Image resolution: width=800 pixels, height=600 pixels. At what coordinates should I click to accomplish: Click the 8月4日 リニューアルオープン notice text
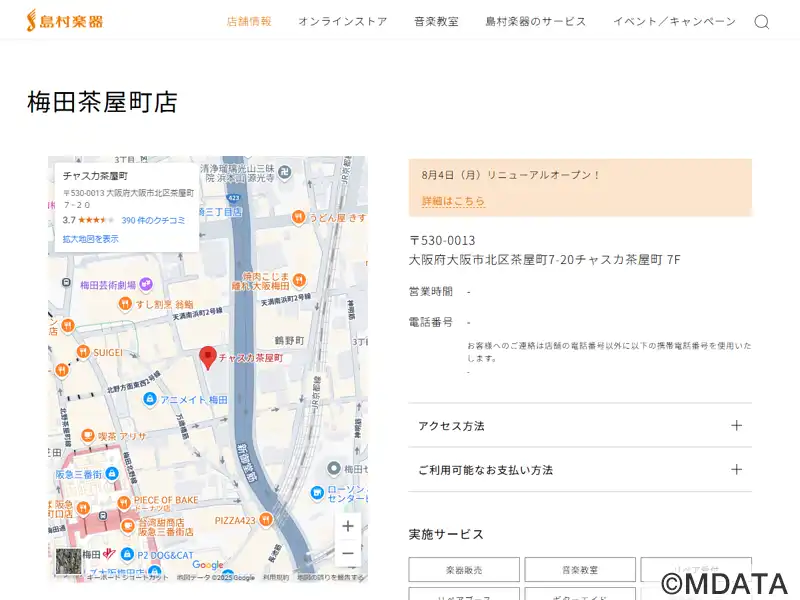tap(511, 175)
